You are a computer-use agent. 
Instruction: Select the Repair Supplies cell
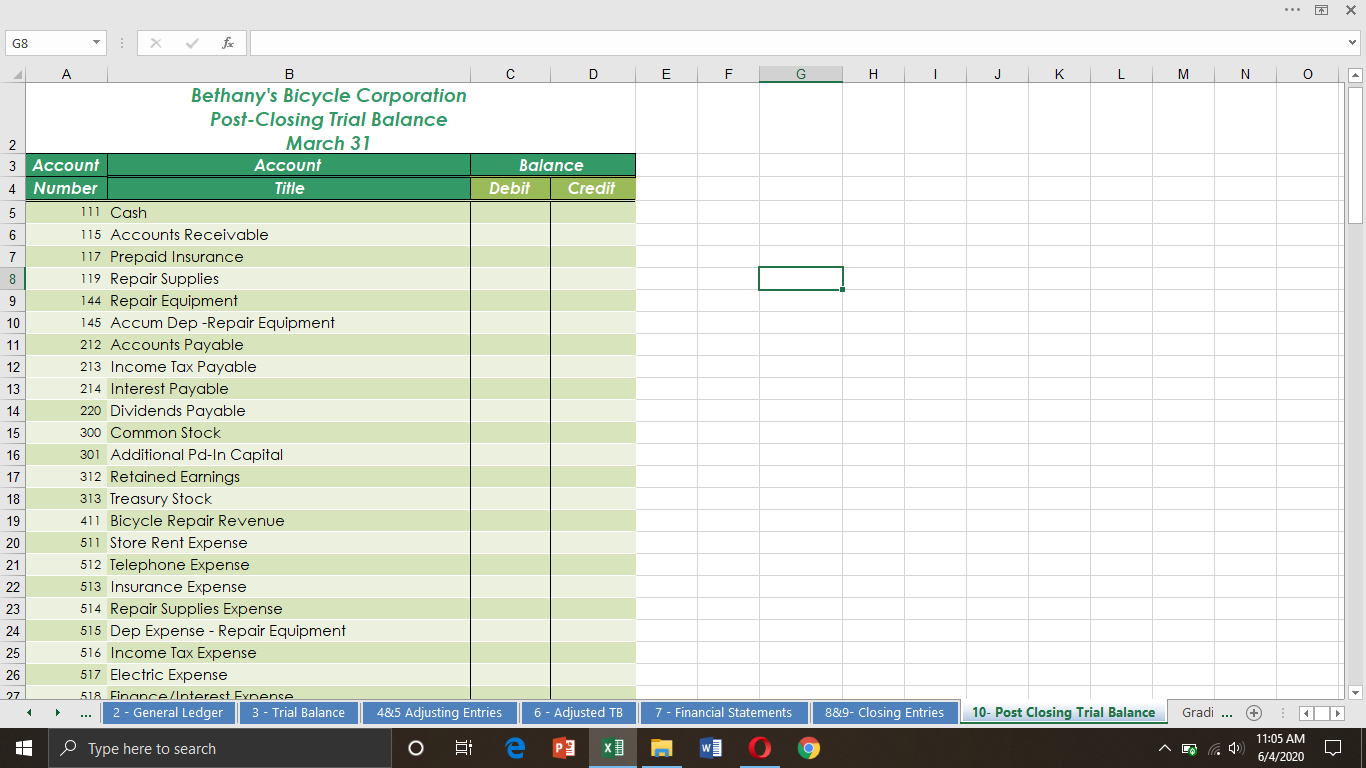[x=289, y=278]
